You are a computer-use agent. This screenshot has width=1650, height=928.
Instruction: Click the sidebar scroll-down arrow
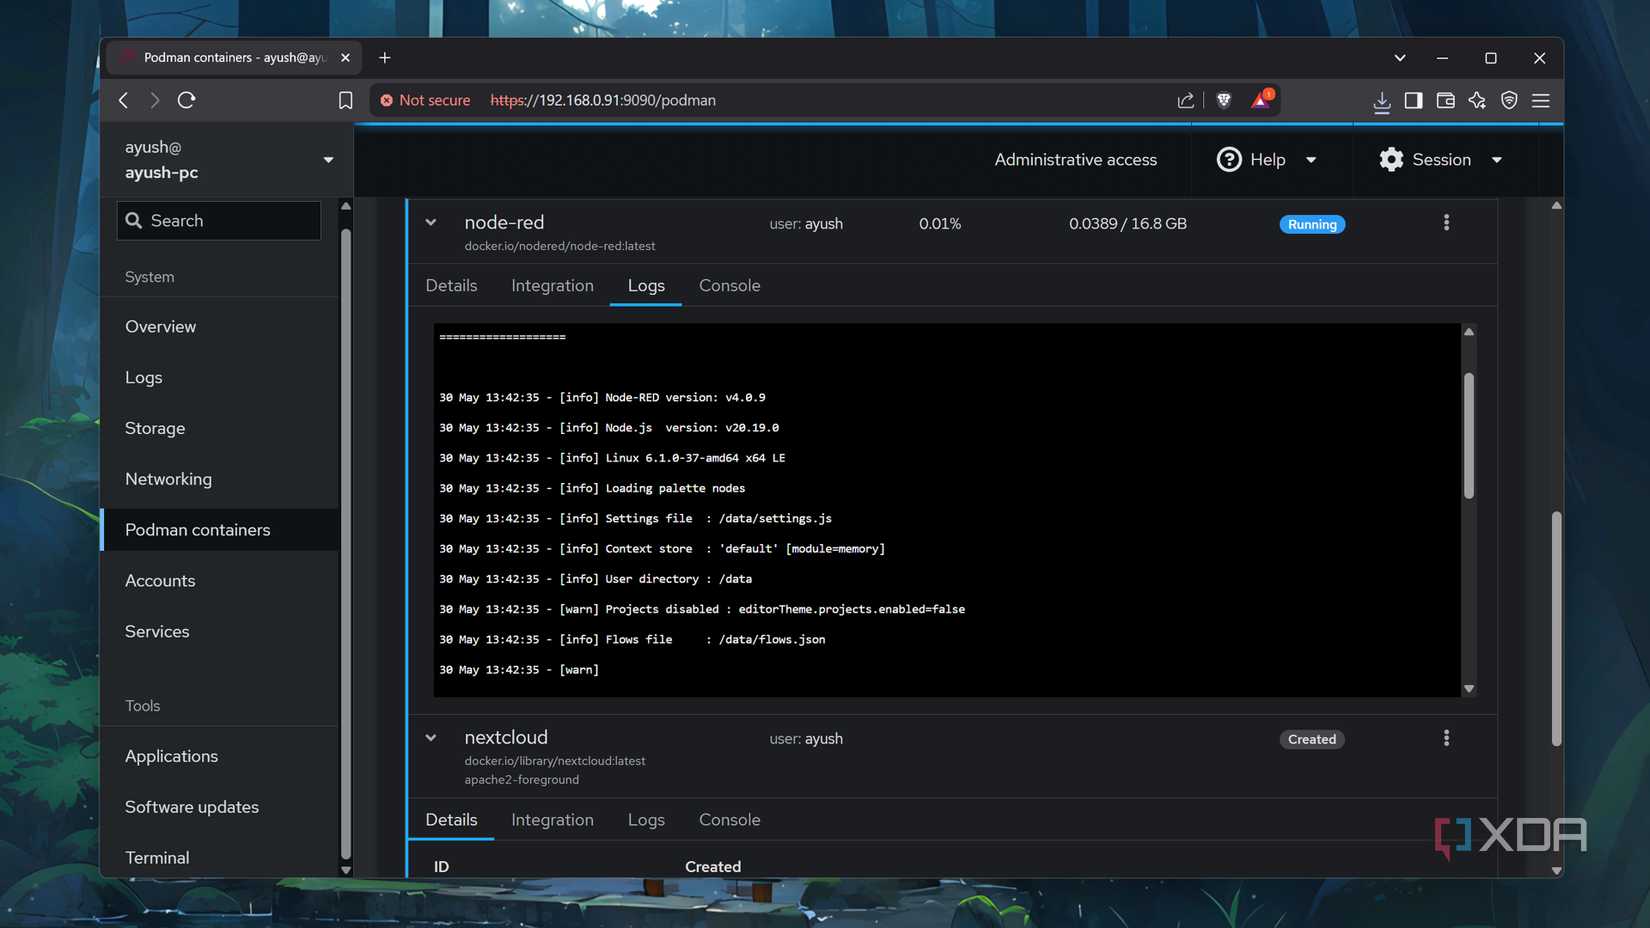point(346,870)
